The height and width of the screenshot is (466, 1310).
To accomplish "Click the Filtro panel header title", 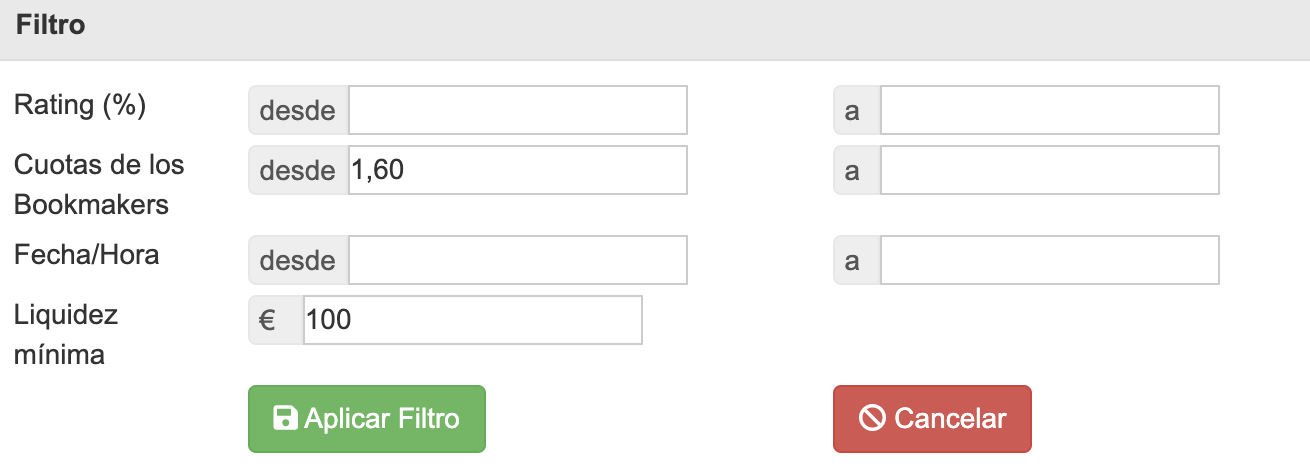I will [50, 26].
